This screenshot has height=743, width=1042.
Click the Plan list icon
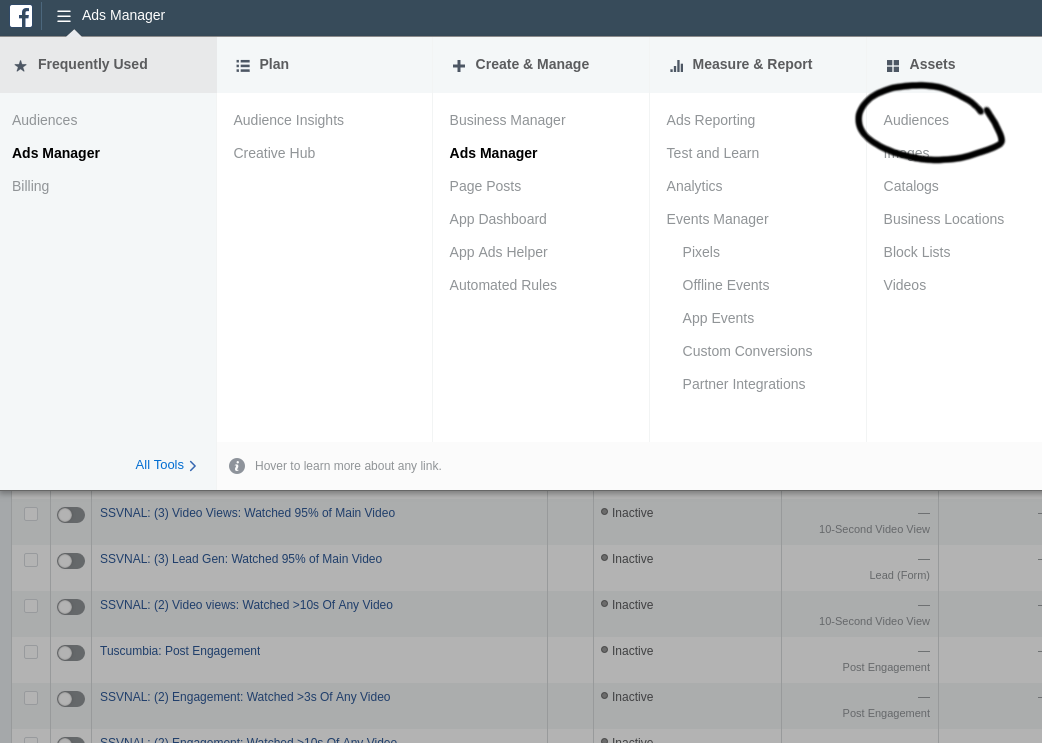tap(243, 66)
